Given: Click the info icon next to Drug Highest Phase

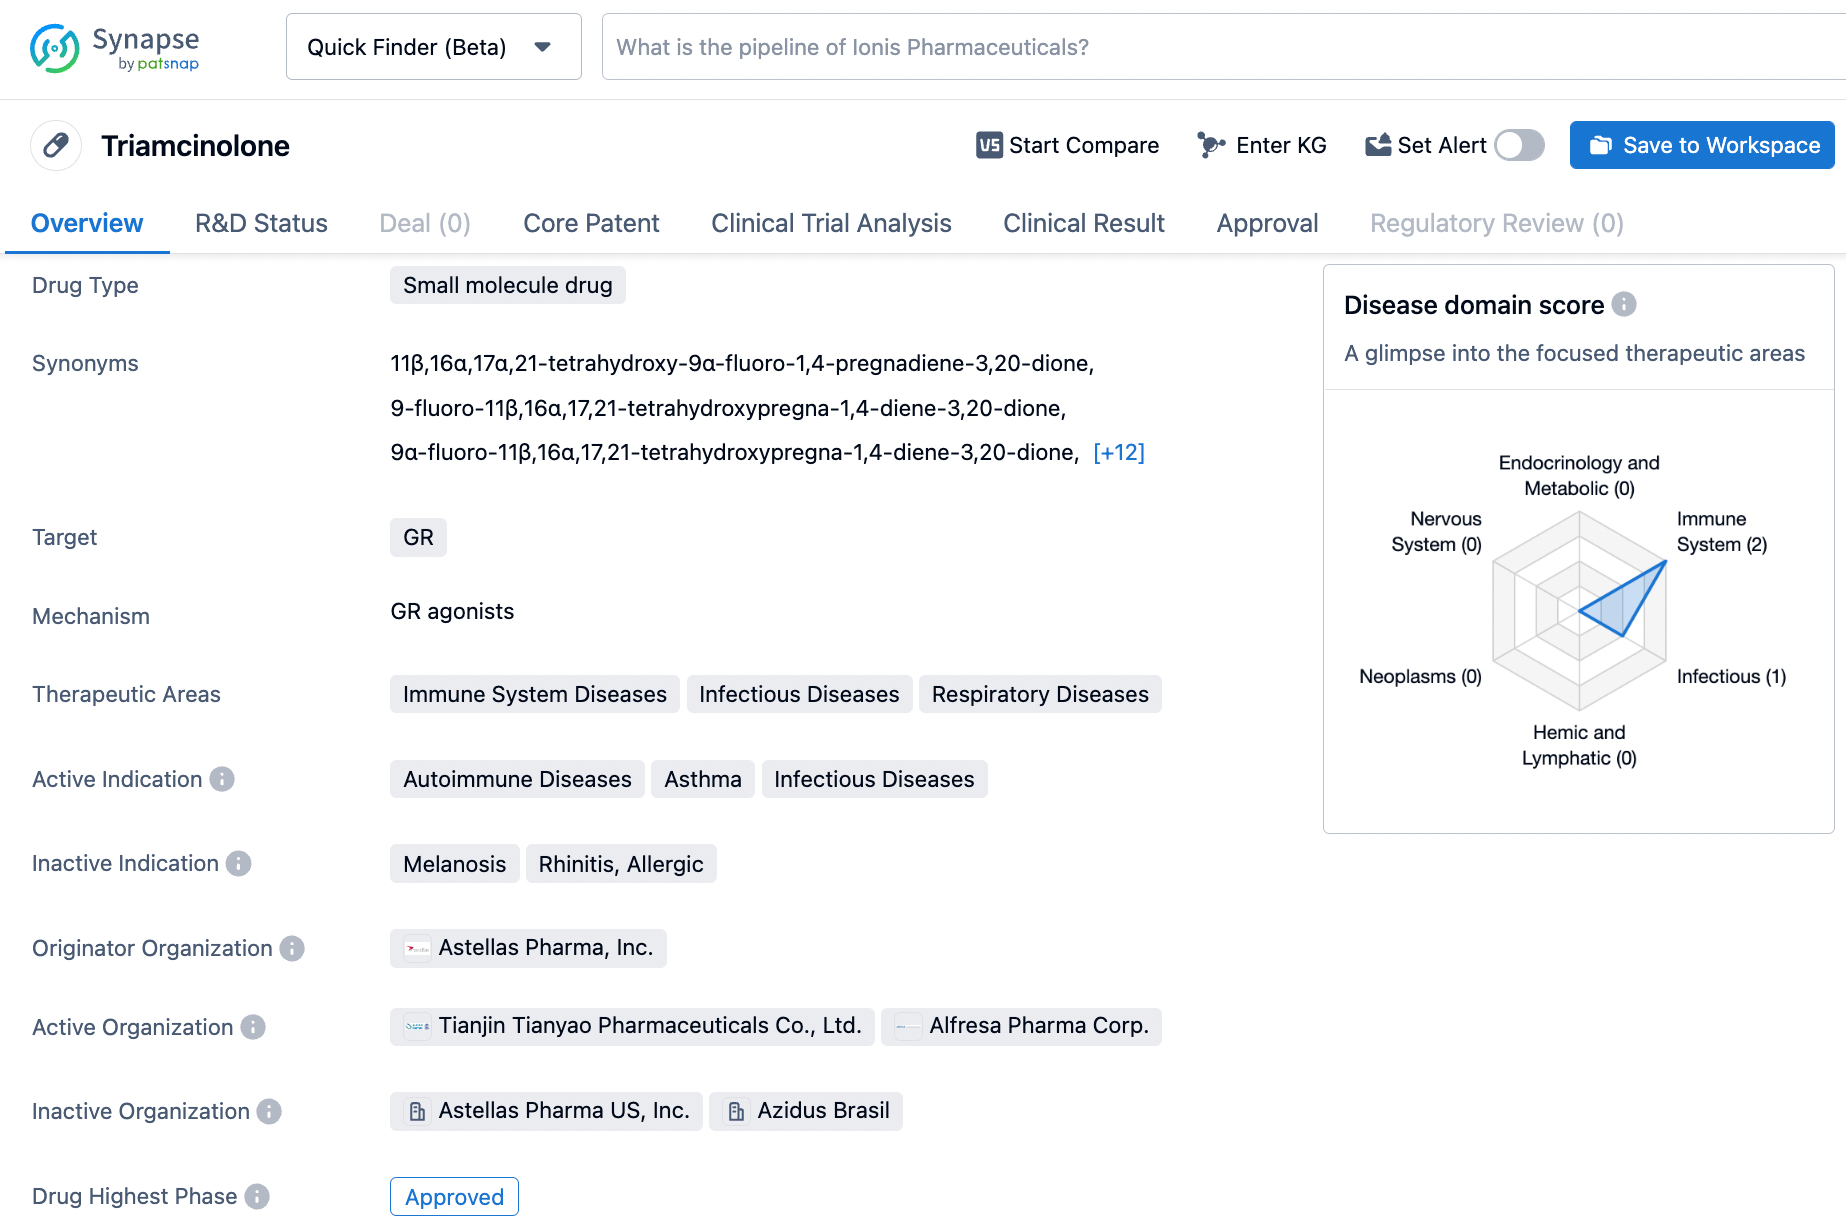Looking at the screenshot, I should [x=257, y=1196].
